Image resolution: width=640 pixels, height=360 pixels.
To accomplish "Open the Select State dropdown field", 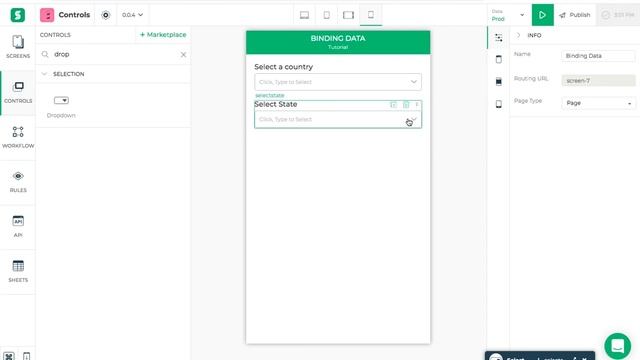I will [x=338, y=119].
